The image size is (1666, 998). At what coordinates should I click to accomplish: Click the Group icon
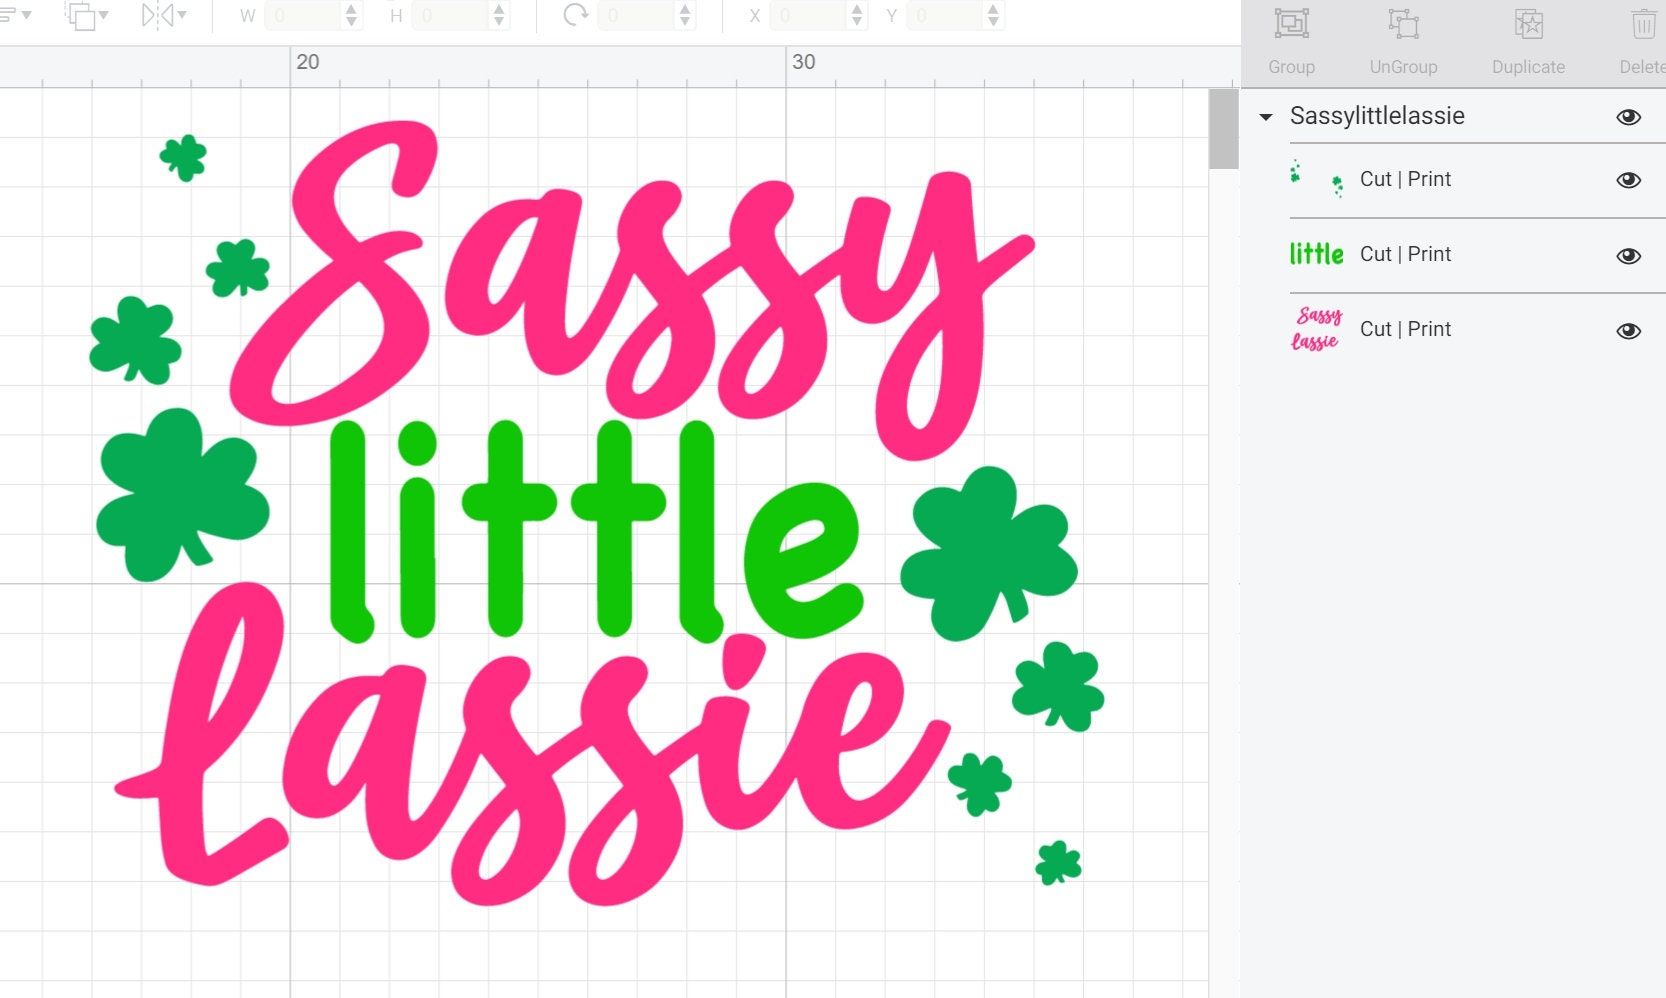click(x=1291, y=25)
